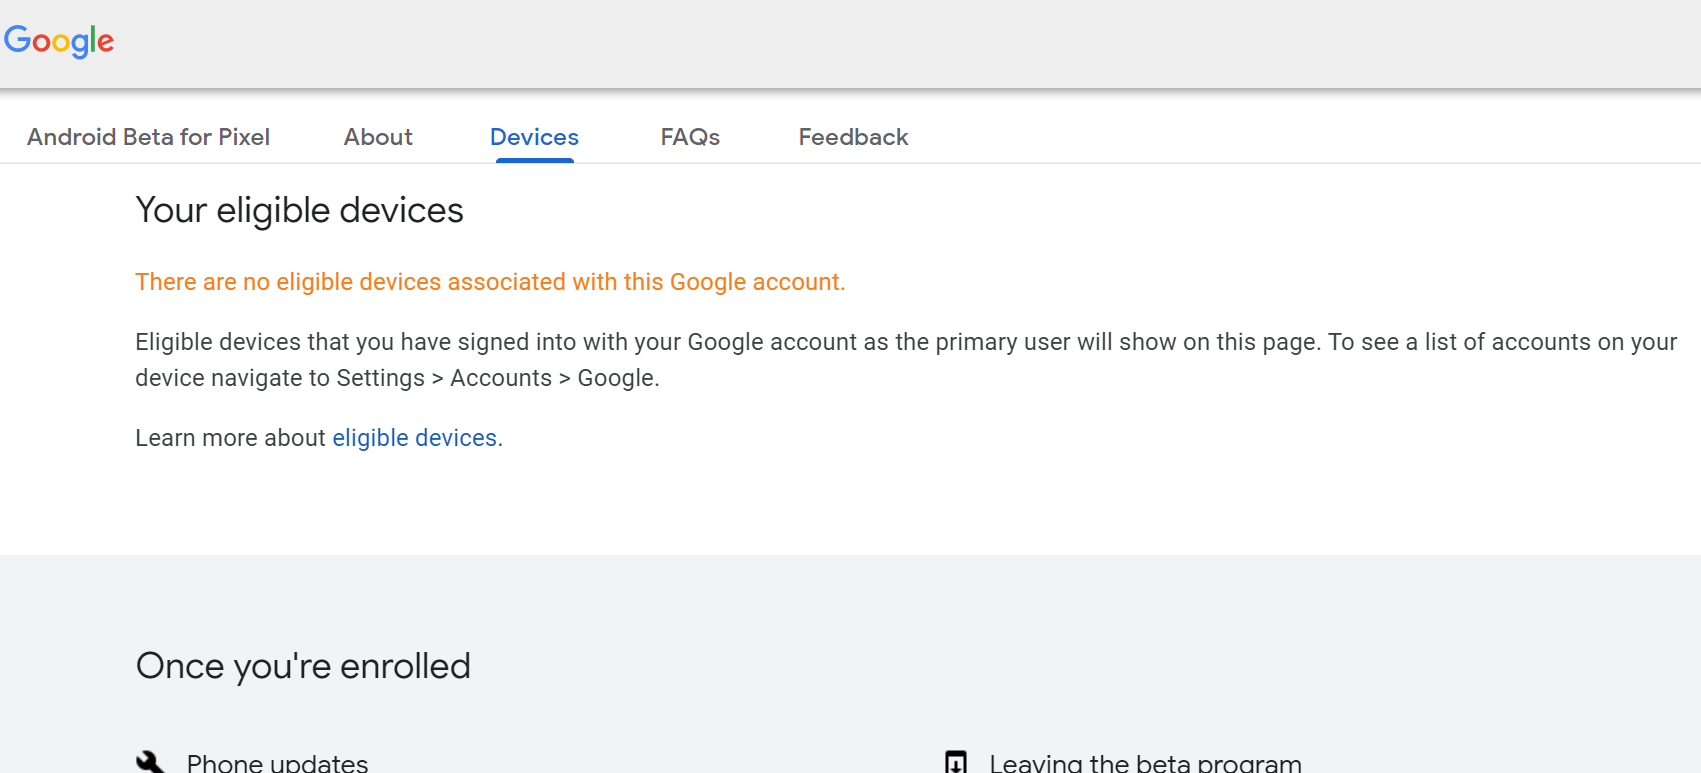Click the 'Leaving the beta program' text

1145,763
